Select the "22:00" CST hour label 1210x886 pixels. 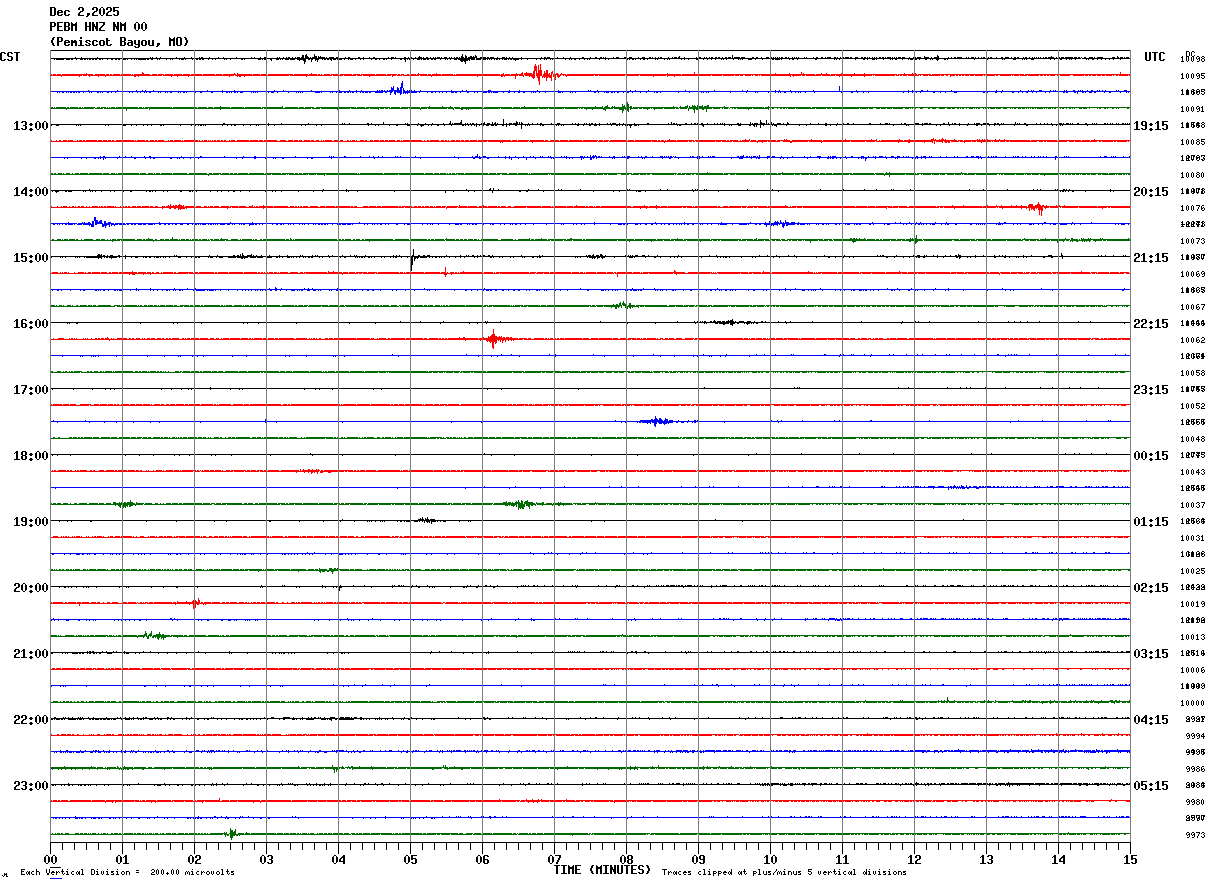tap(30, 719)
